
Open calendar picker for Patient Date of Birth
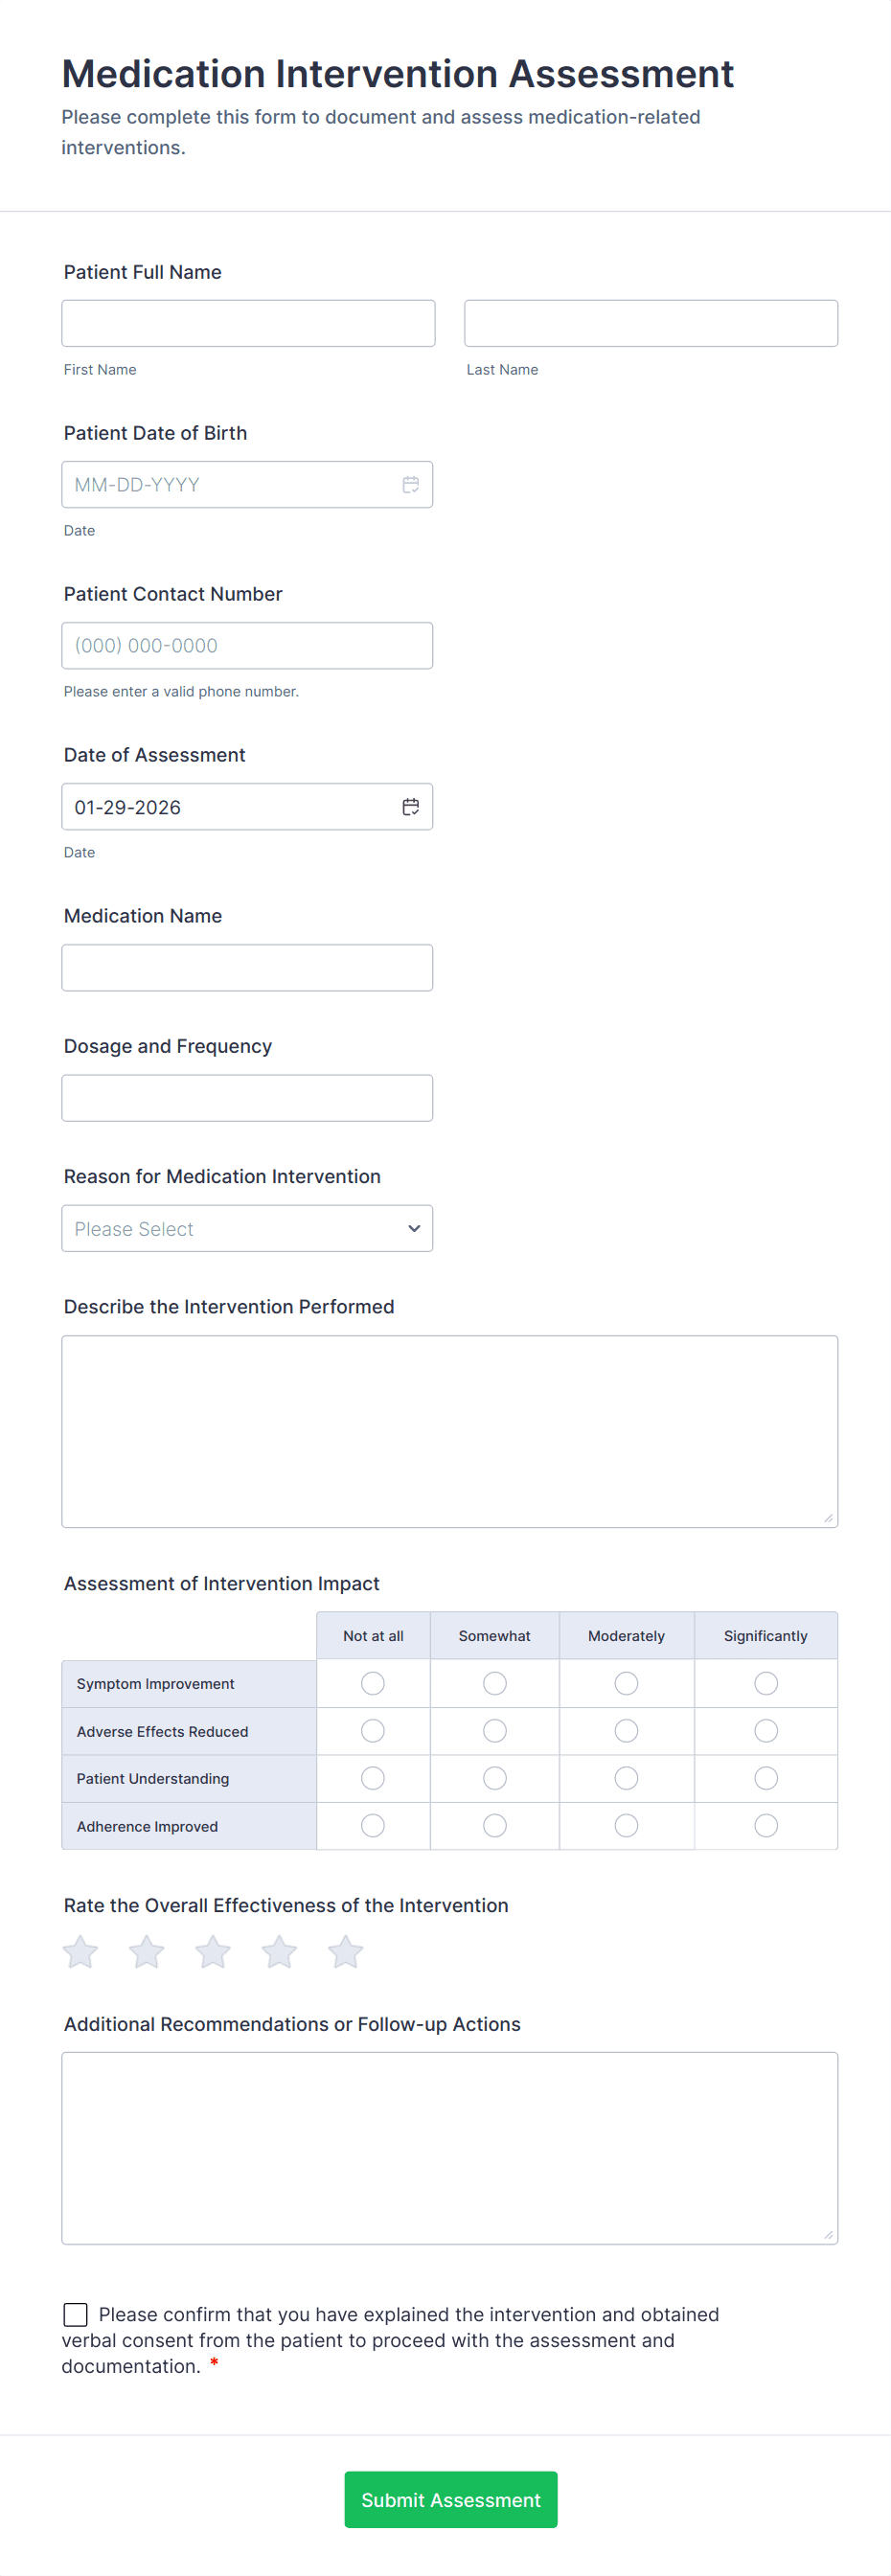(410, 485)
